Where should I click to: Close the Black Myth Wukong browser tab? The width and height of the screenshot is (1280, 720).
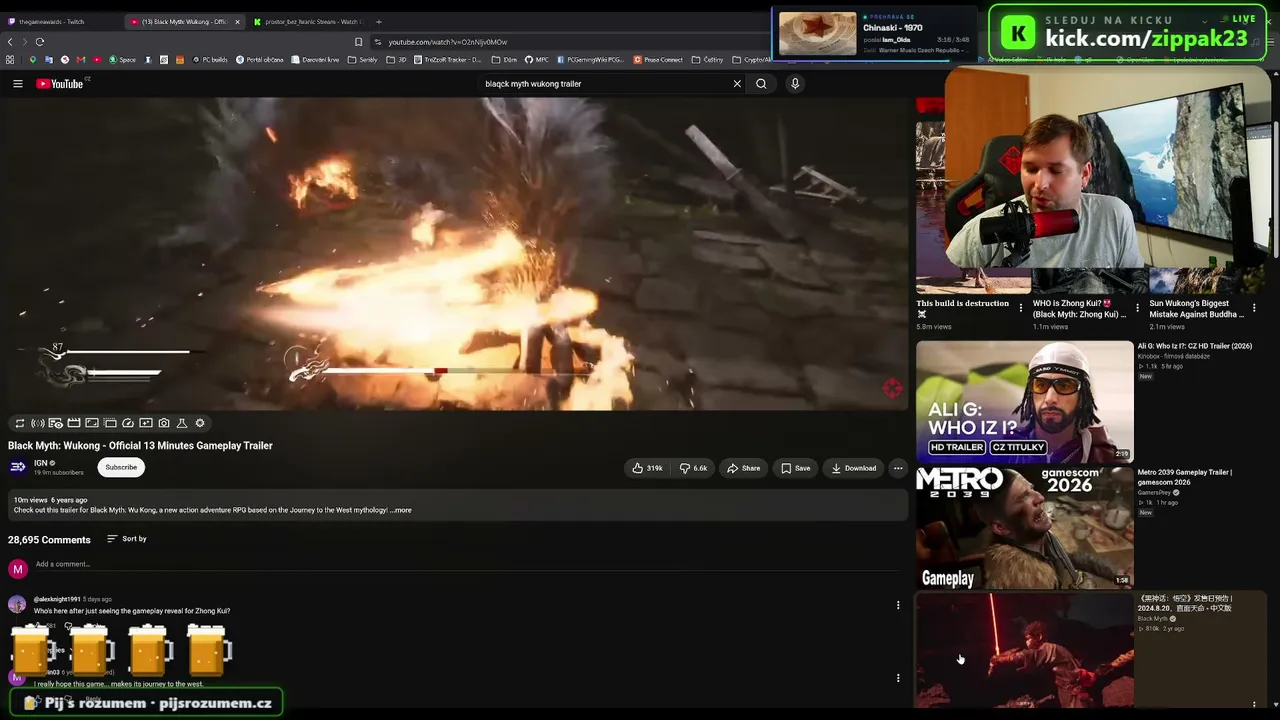point(237,21)
